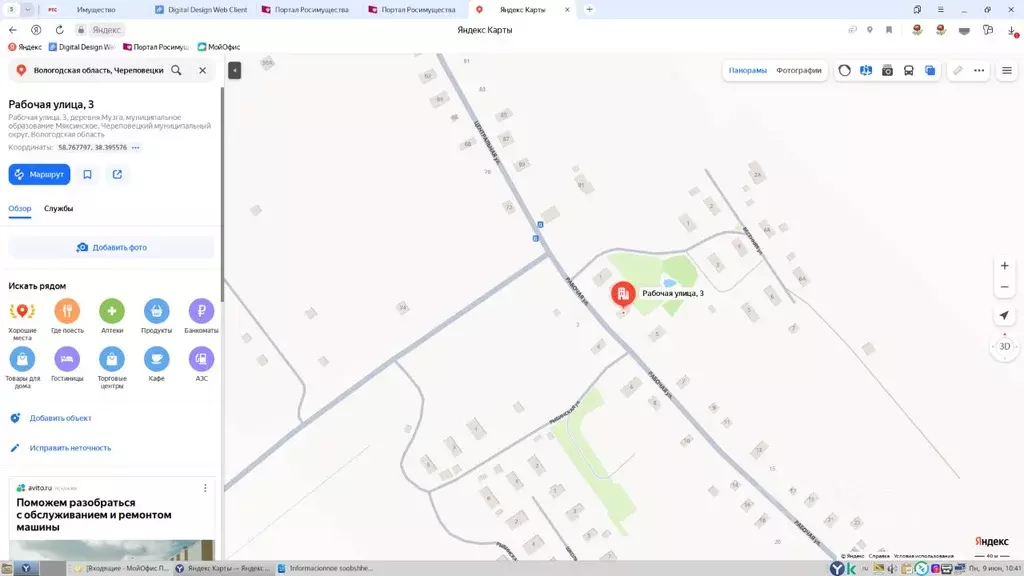Reload the current page
This screenshot has width=1024, height=576.
(x=59, y=30)
